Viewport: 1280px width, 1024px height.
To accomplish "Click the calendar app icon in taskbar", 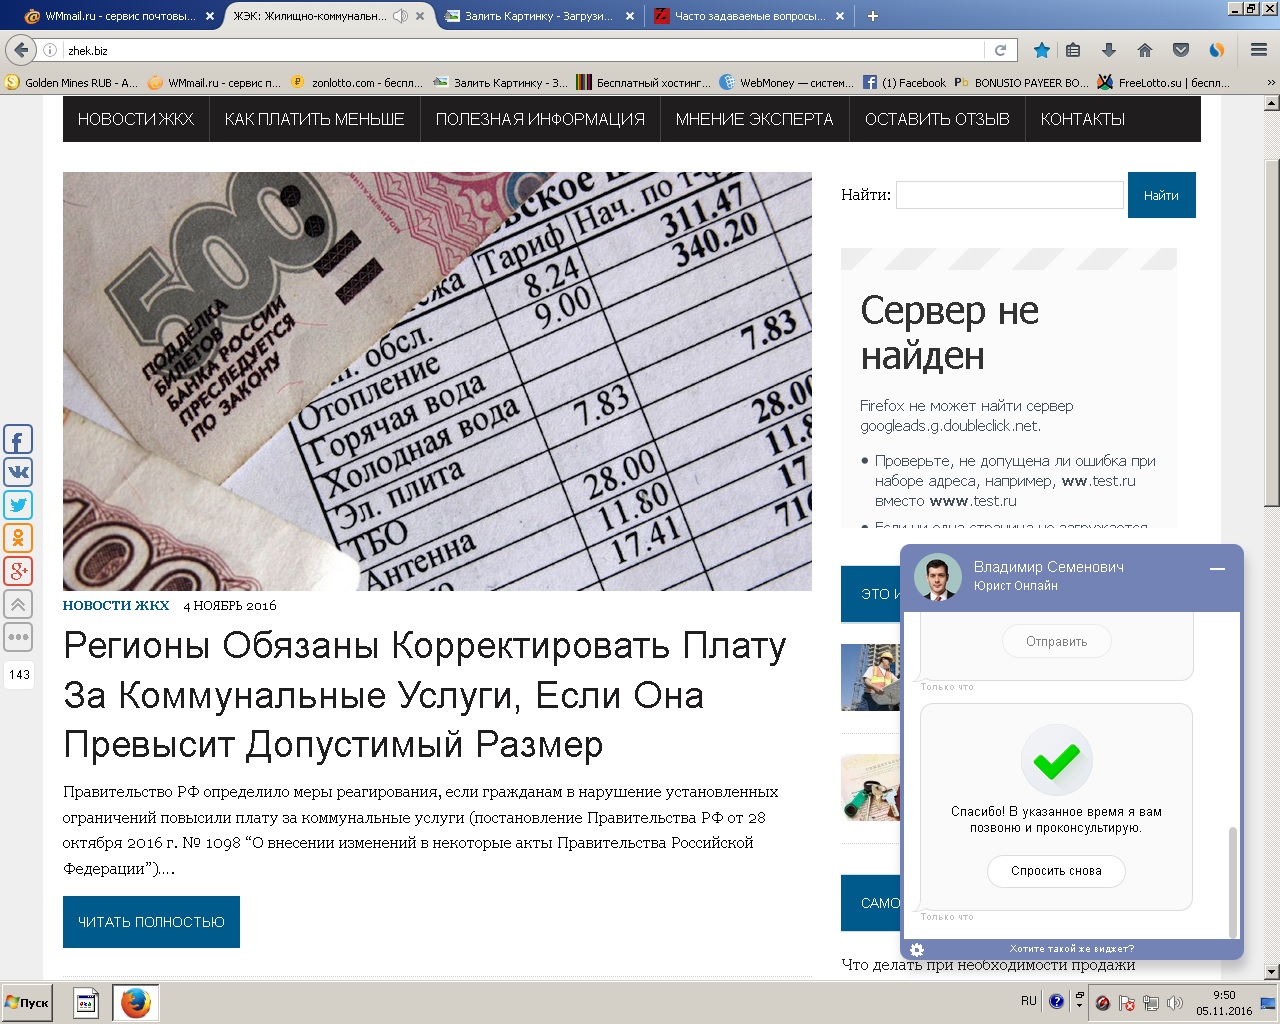I will click(87, 1002).
